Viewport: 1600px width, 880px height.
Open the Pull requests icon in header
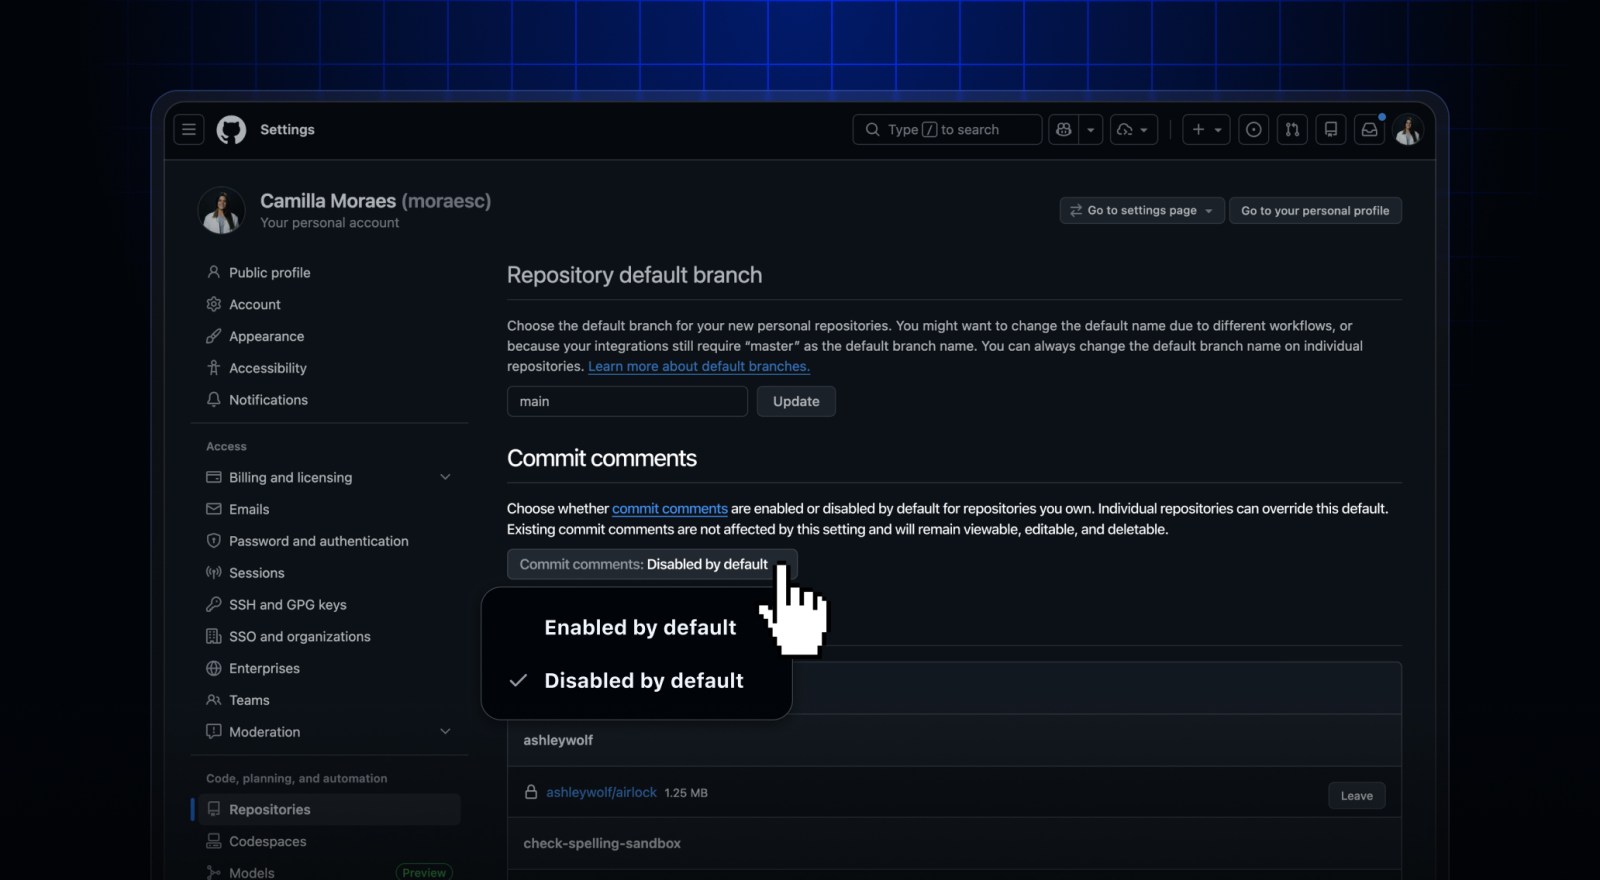1292,130
